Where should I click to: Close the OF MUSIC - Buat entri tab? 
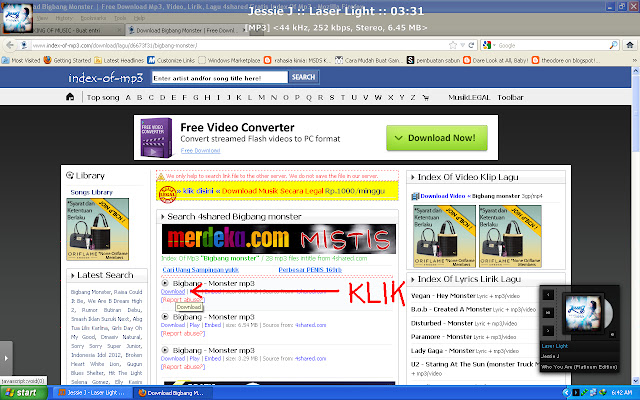point(119,30)
